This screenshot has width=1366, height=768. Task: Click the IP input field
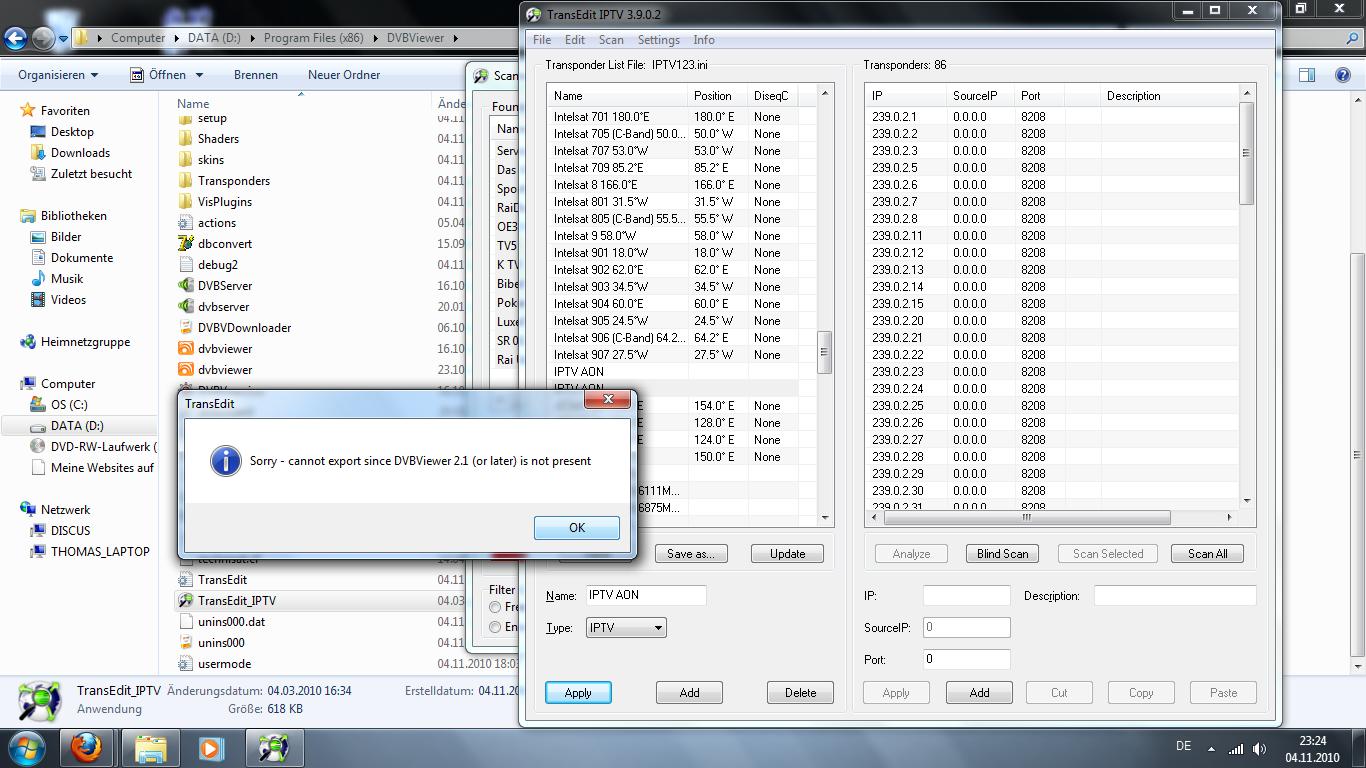(x=966, y=596)
